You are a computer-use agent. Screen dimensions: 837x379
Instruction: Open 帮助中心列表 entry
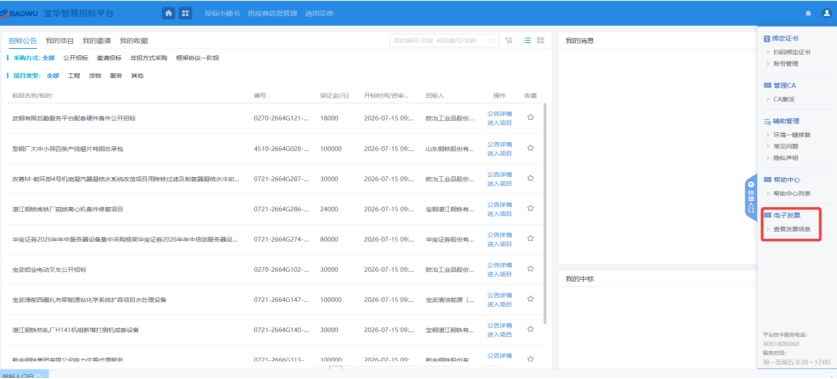coord(792,193)
